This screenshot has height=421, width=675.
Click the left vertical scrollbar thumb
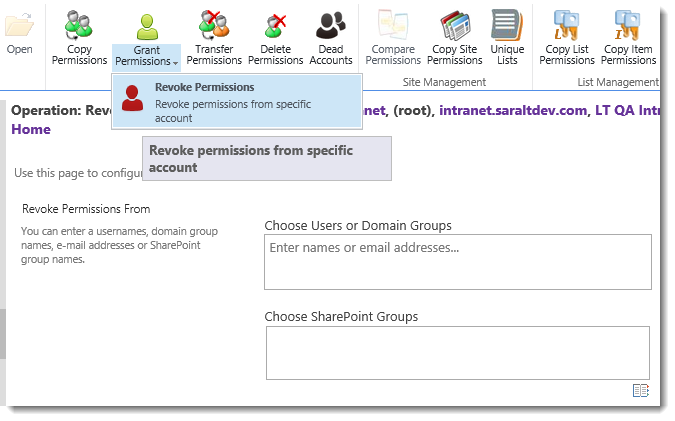3,334
